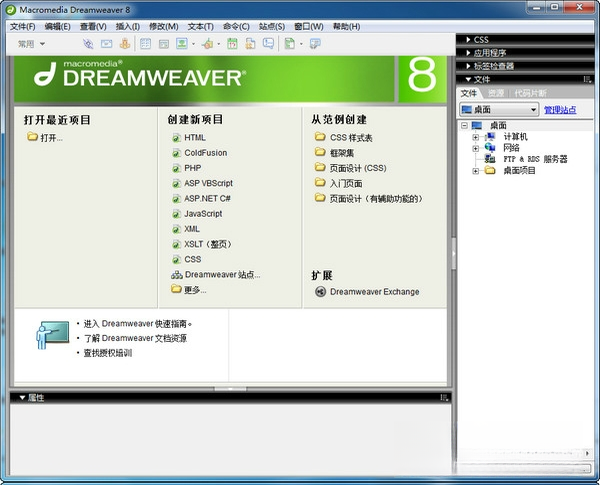Open the 修改(M) menu

(163, 26)
